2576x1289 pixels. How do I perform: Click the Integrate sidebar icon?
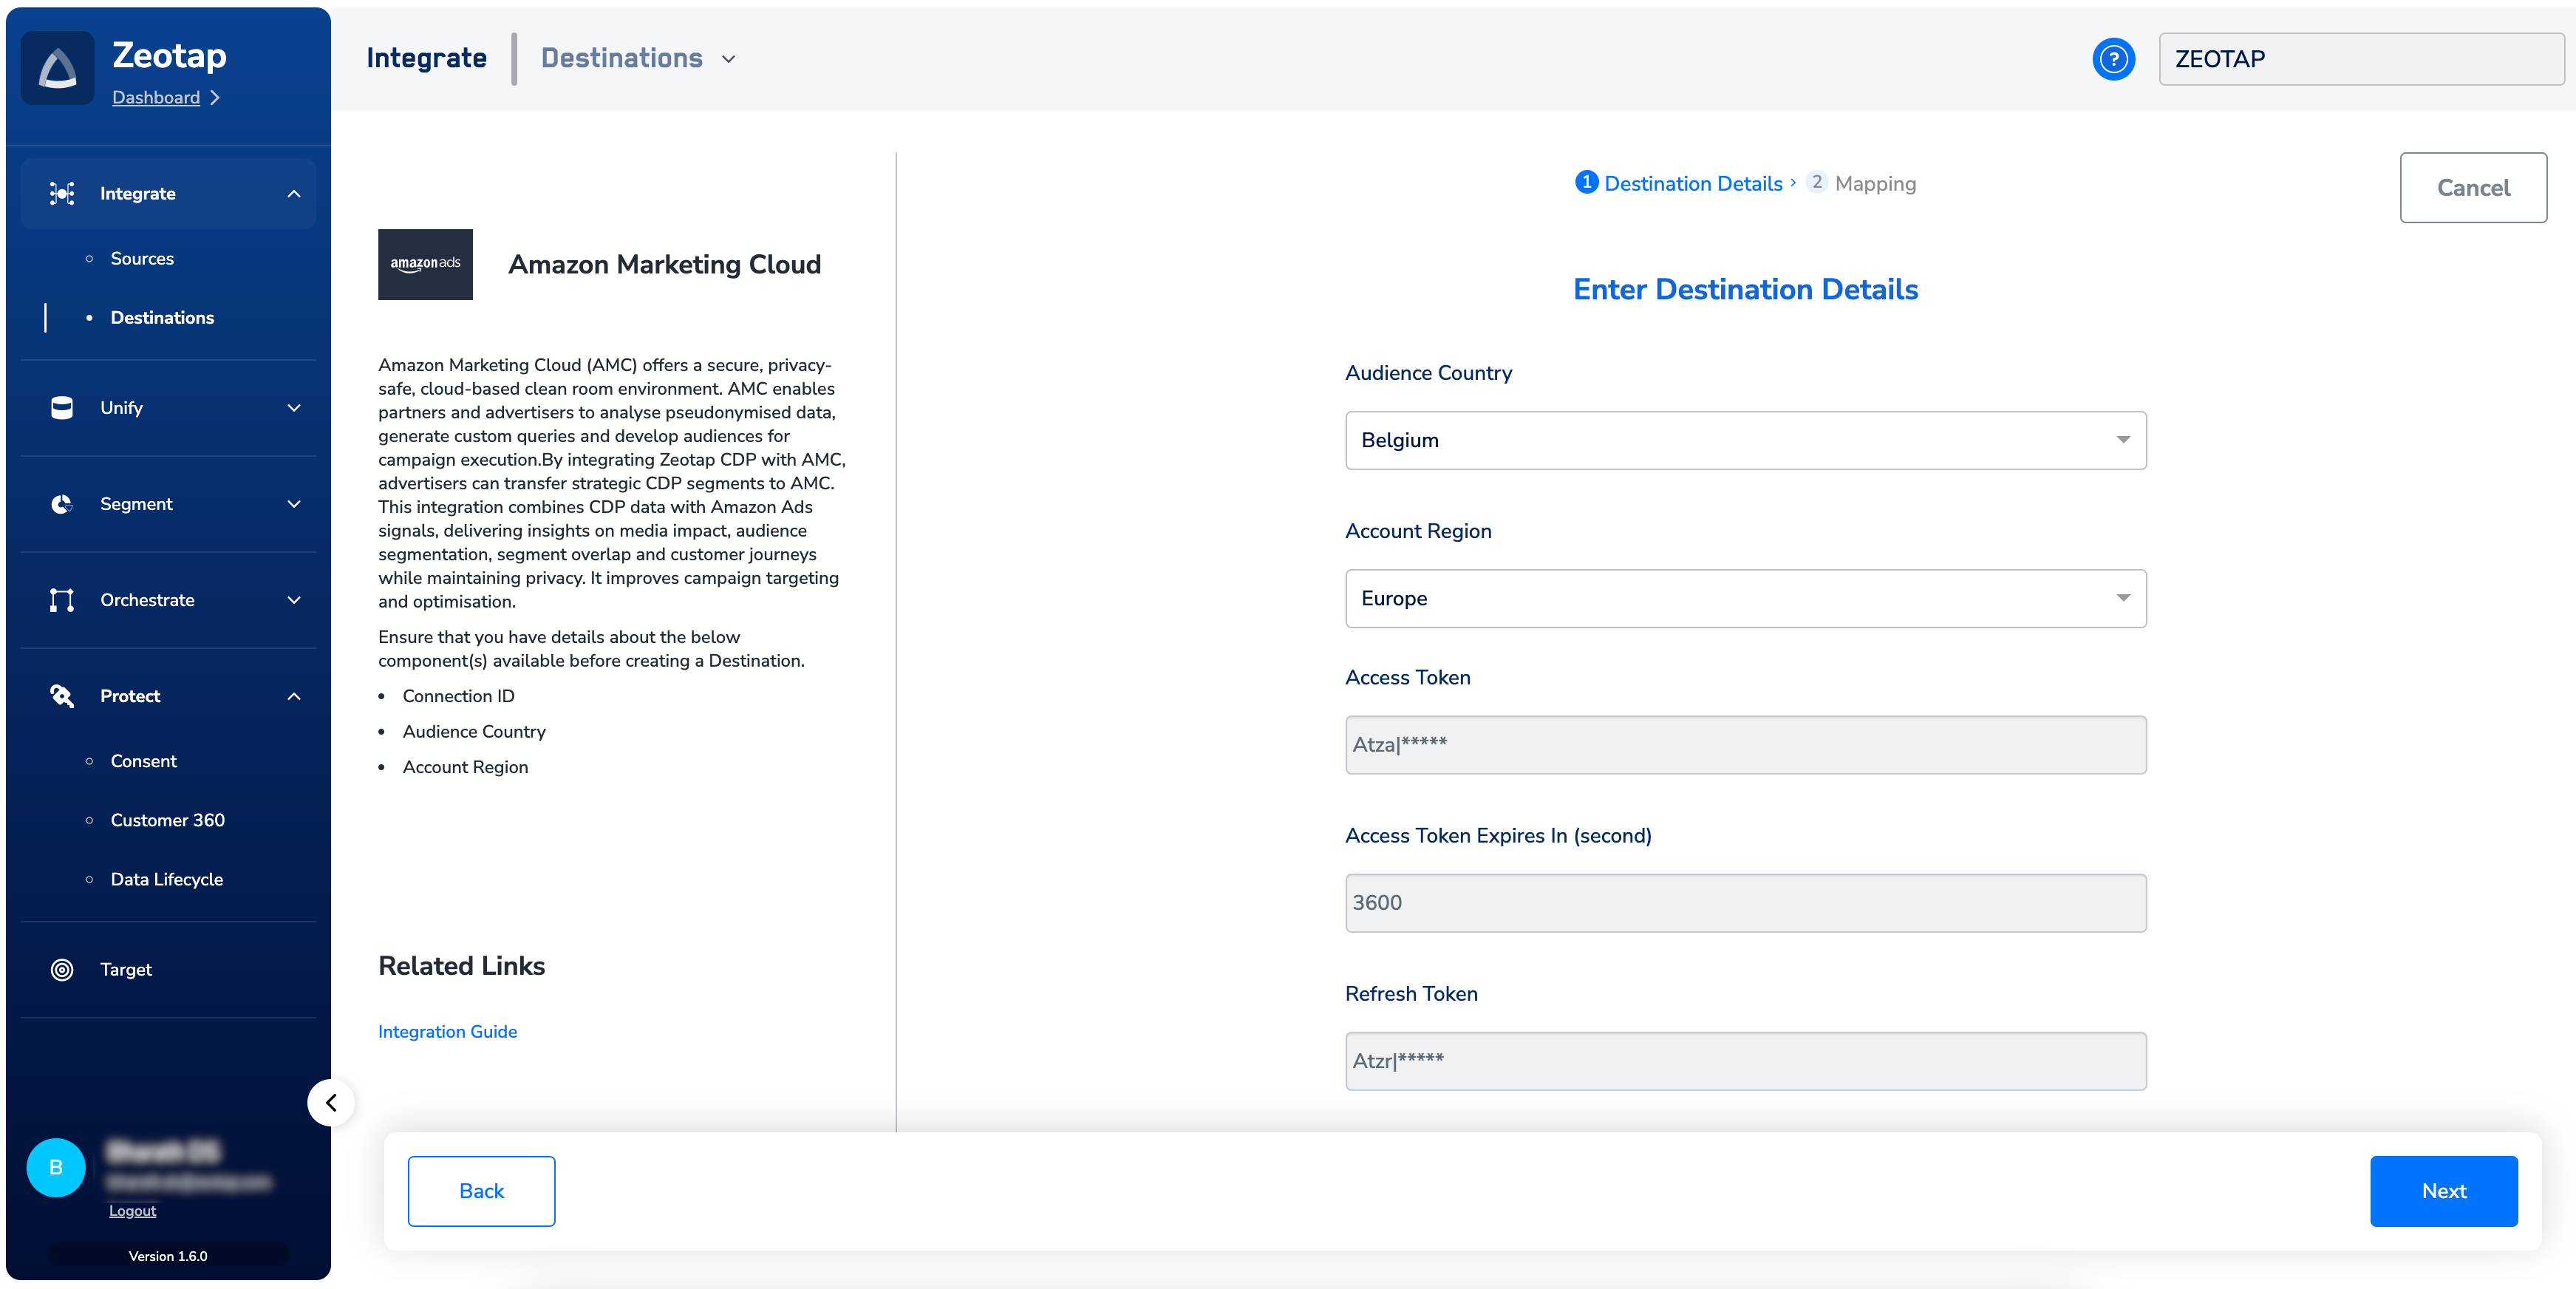tap(62, 194)
